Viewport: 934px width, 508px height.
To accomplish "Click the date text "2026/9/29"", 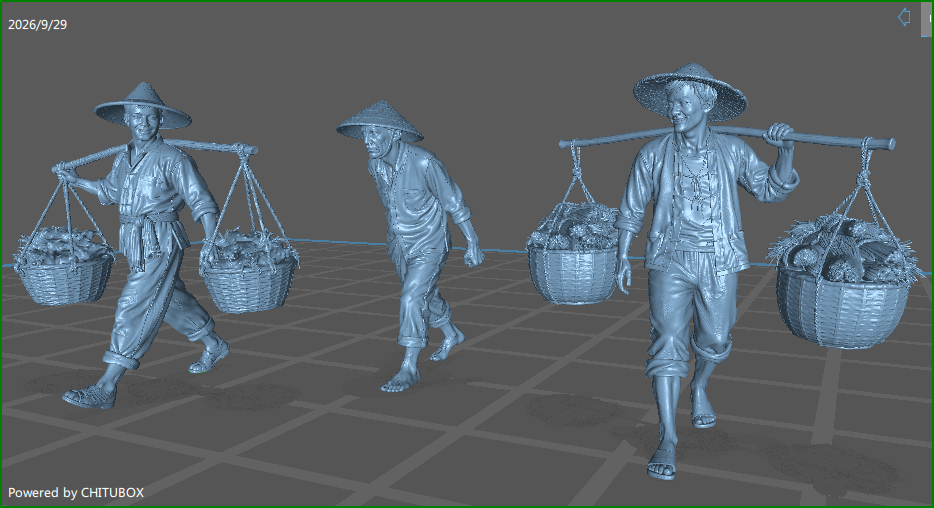I will 38,25.
